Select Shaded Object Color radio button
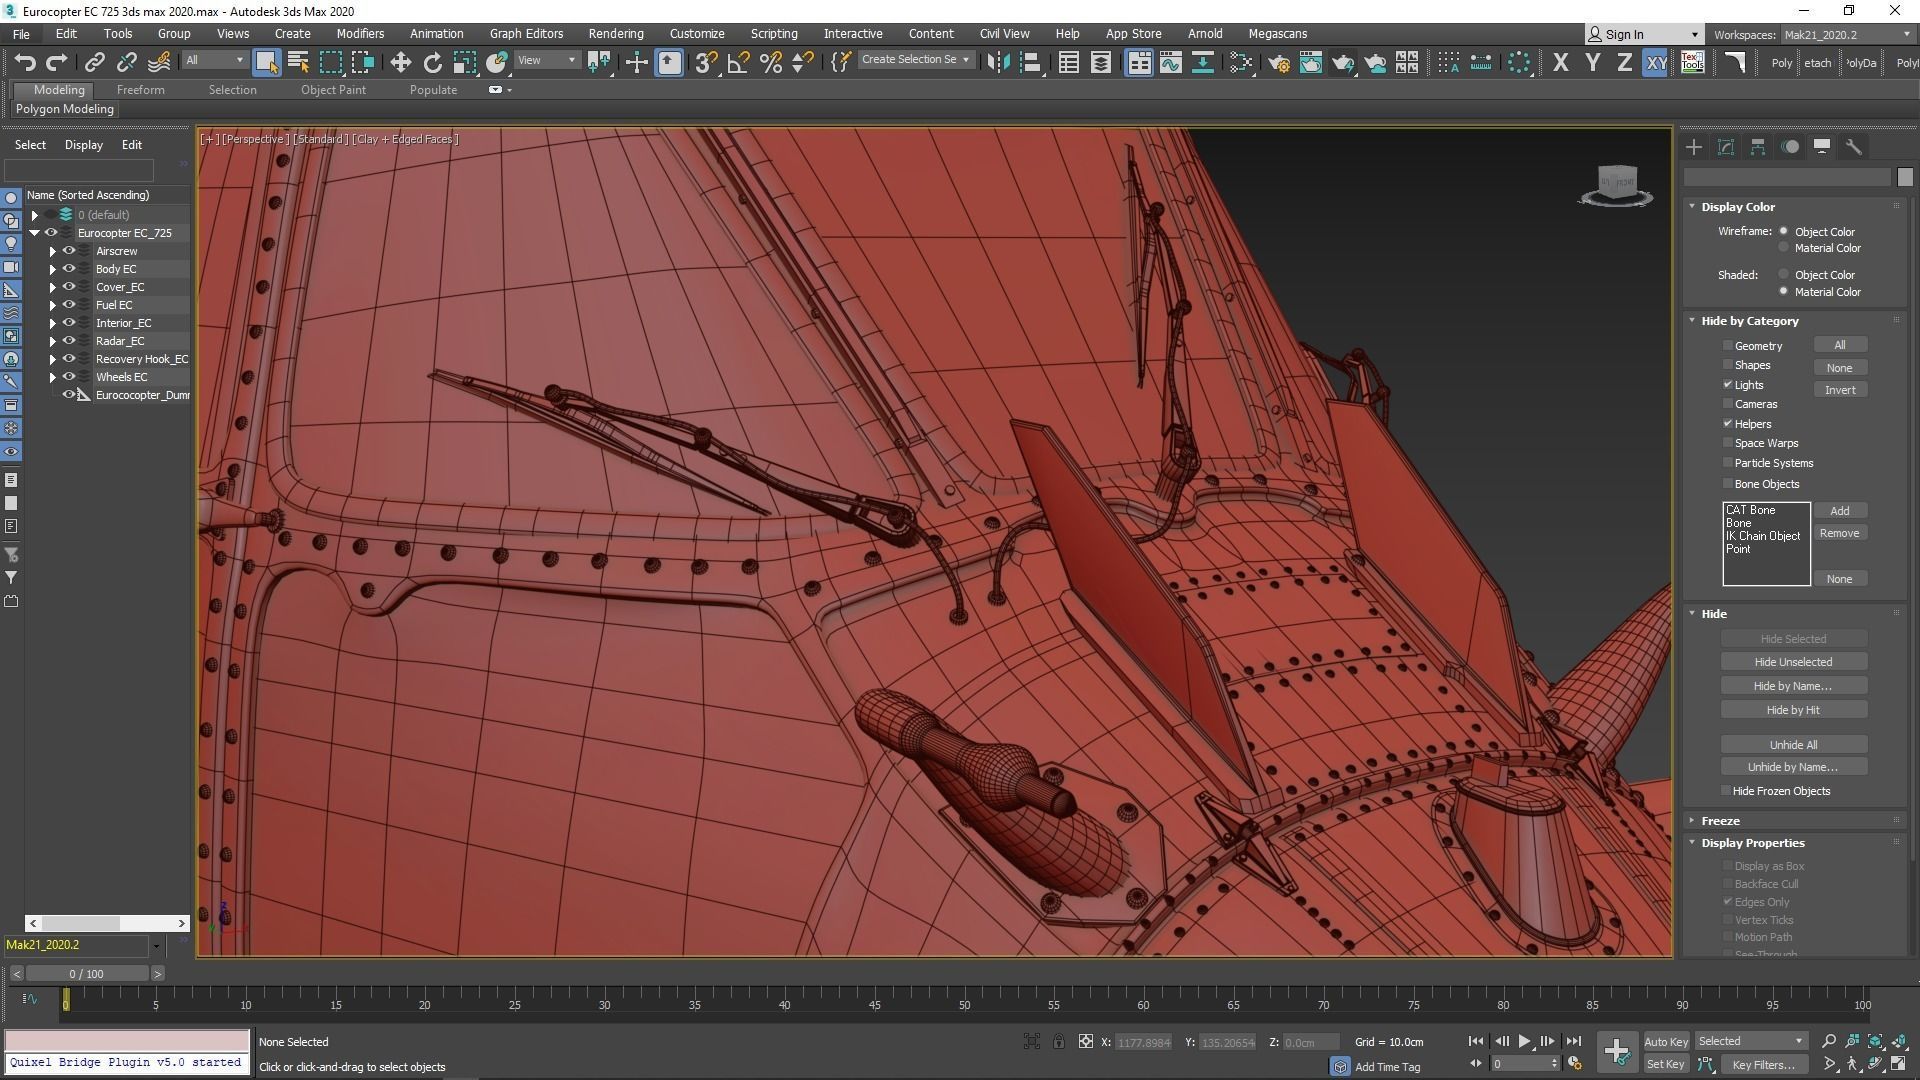 (1783, 274)
